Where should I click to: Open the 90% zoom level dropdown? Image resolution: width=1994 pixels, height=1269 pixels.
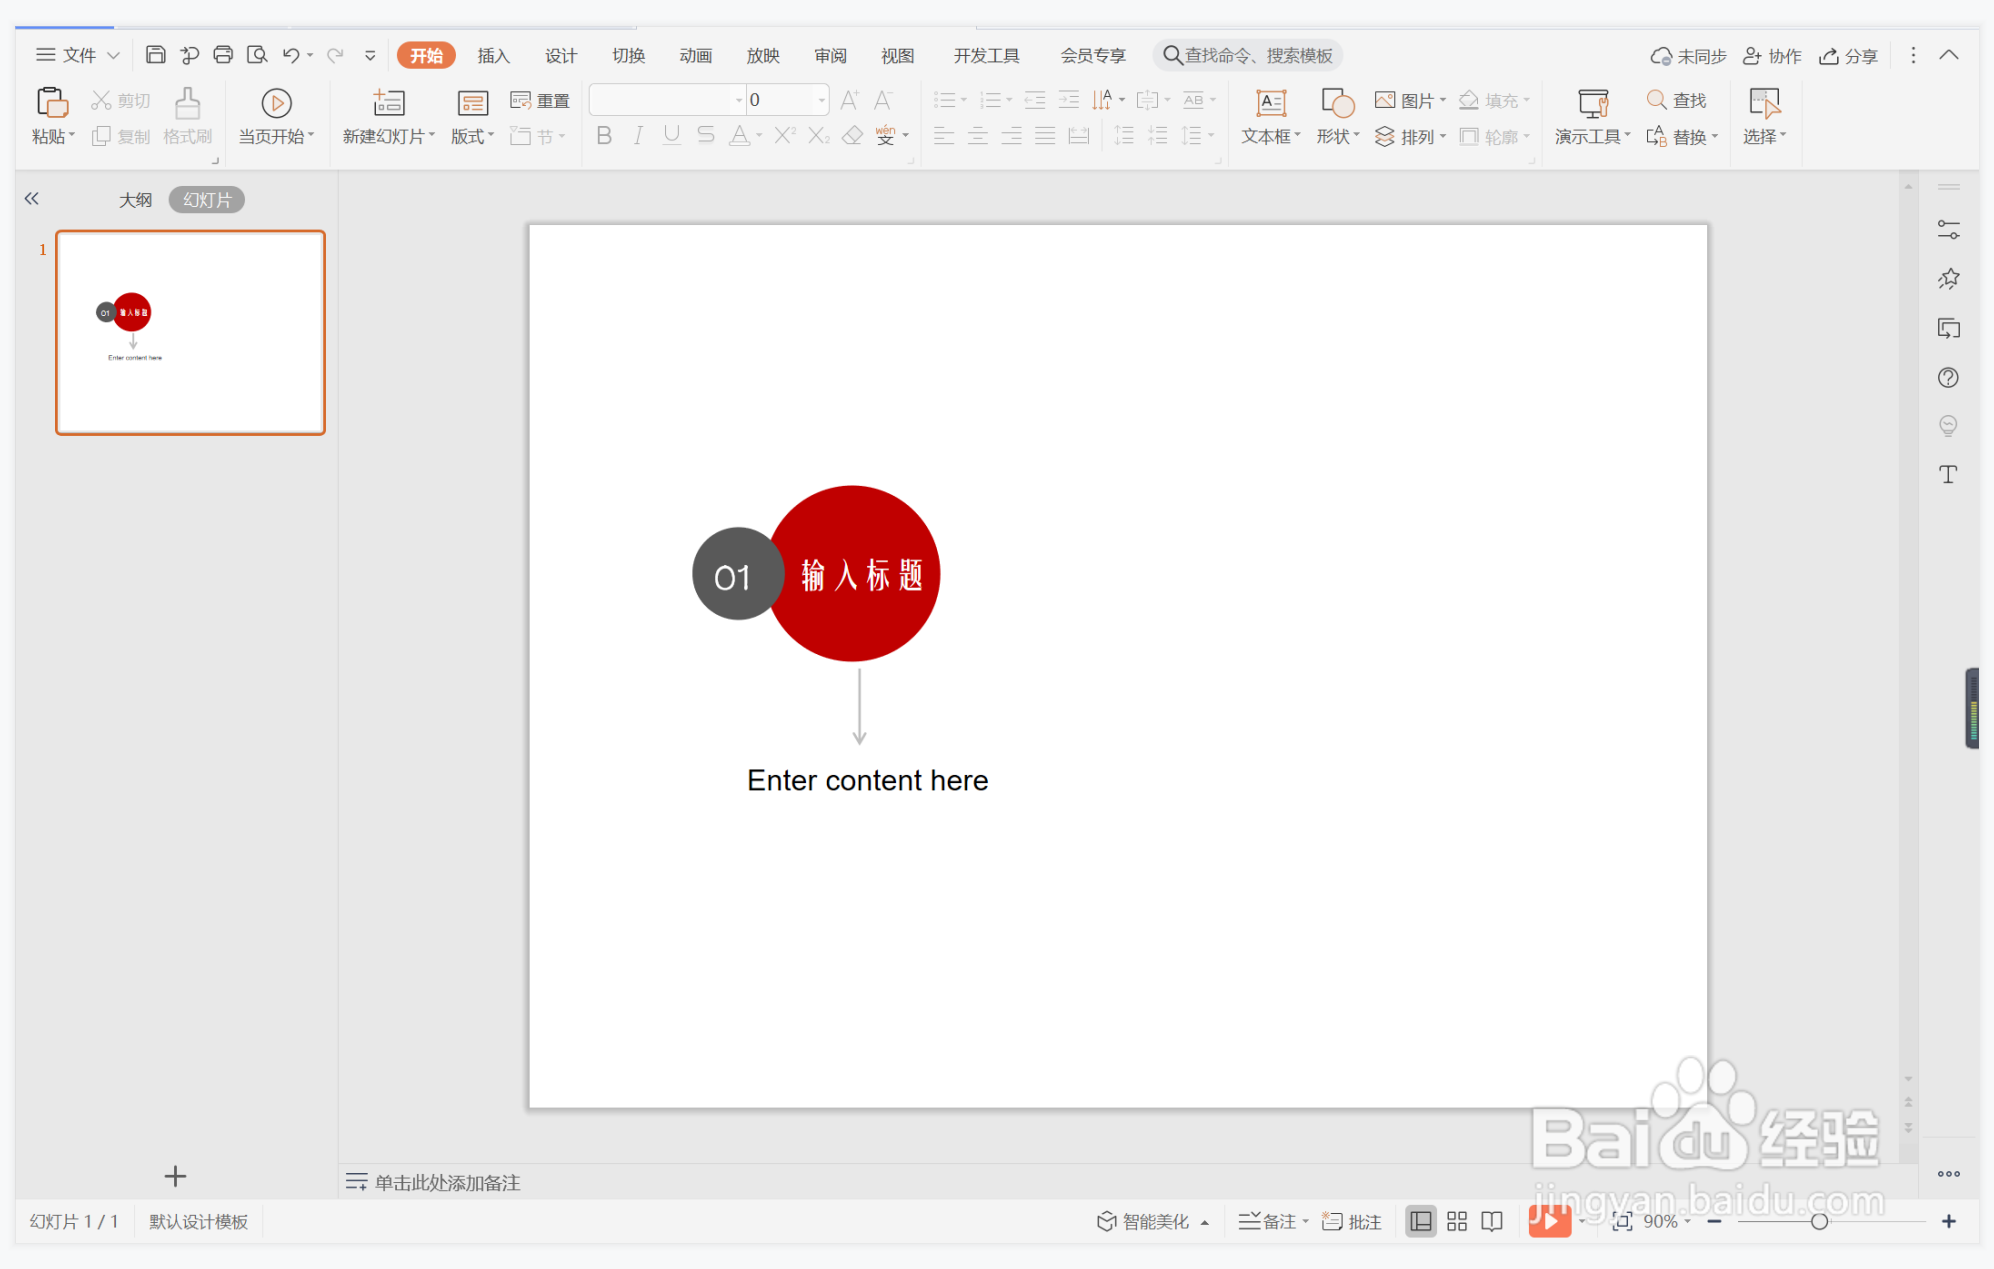pyautogui.click(x=1667, y=1221)
